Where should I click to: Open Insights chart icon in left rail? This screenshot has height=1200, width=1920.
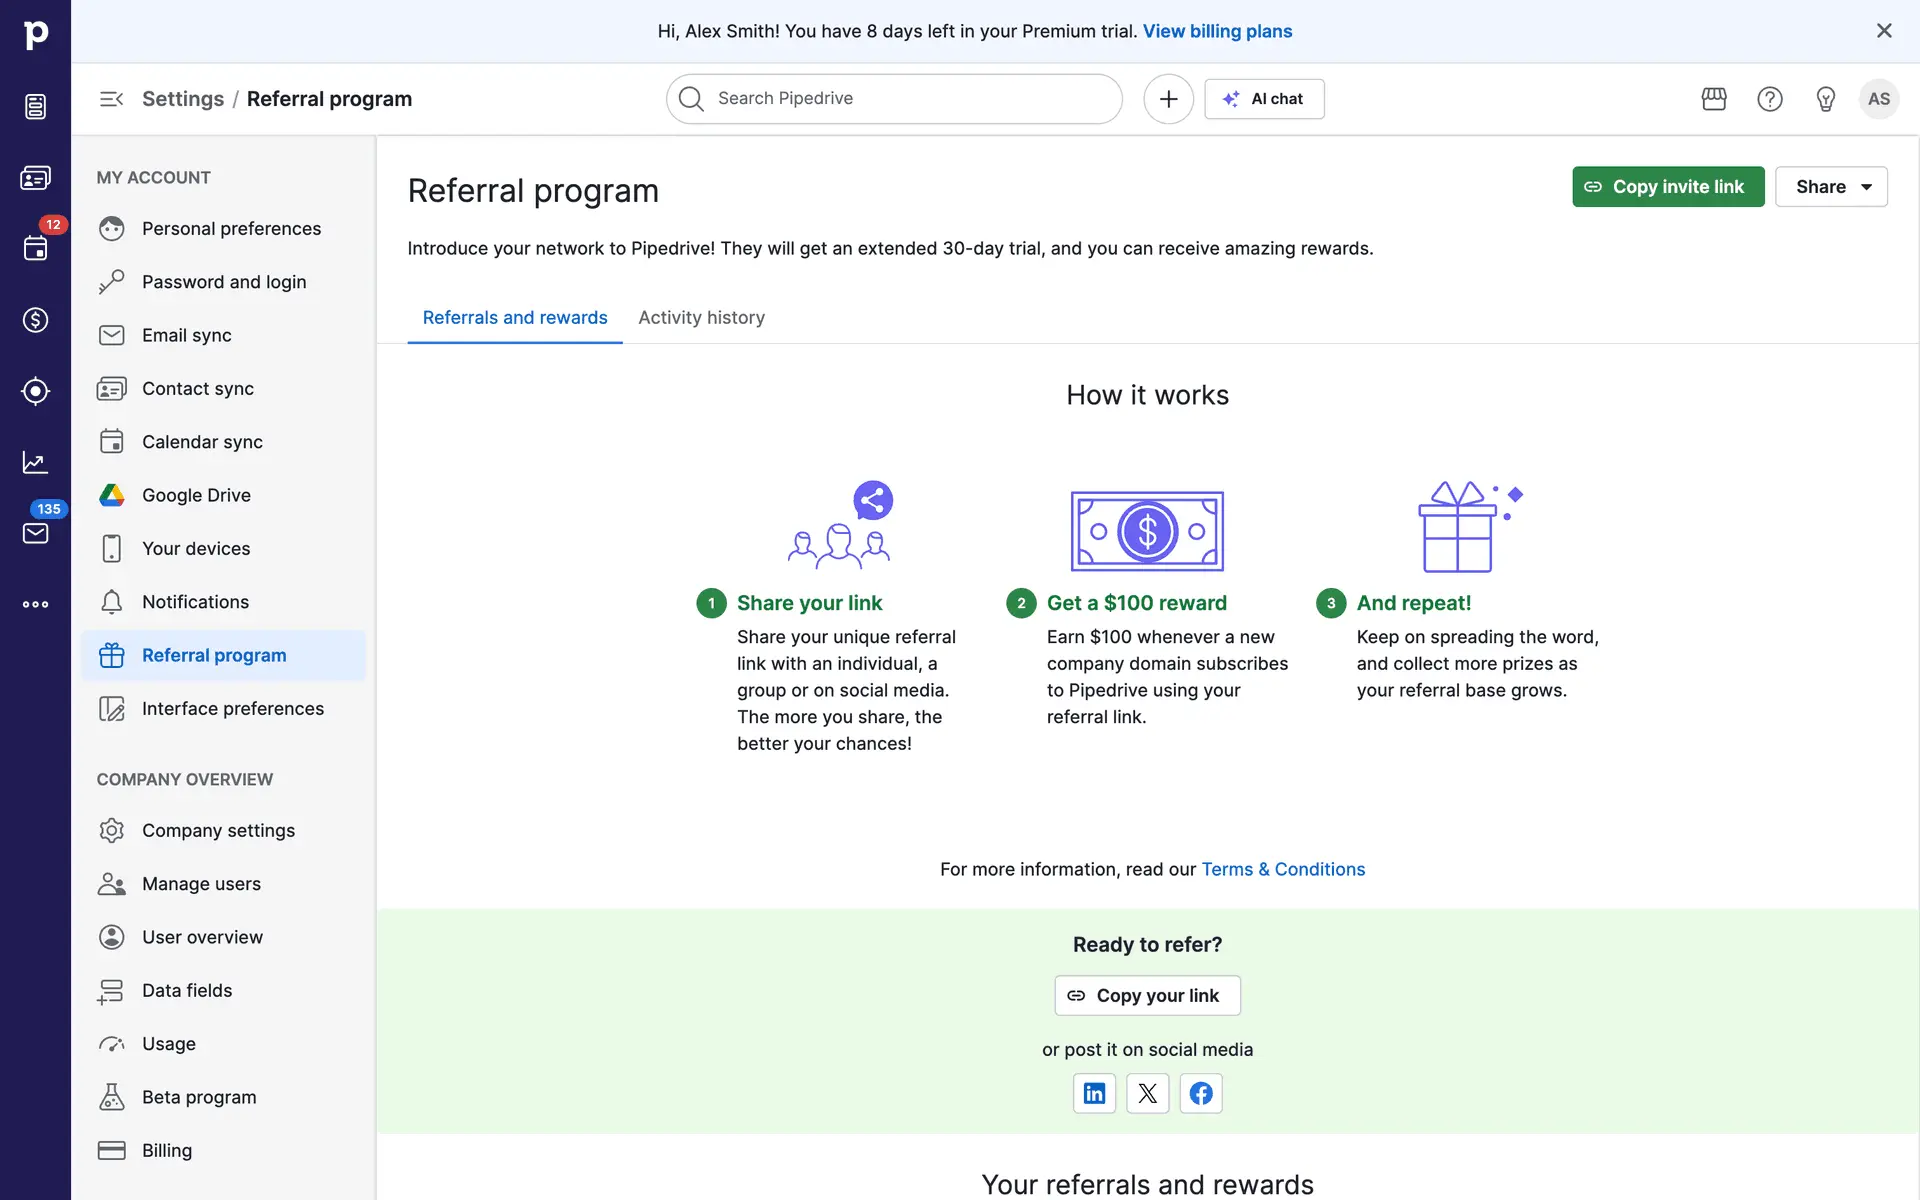pos(35,462)
